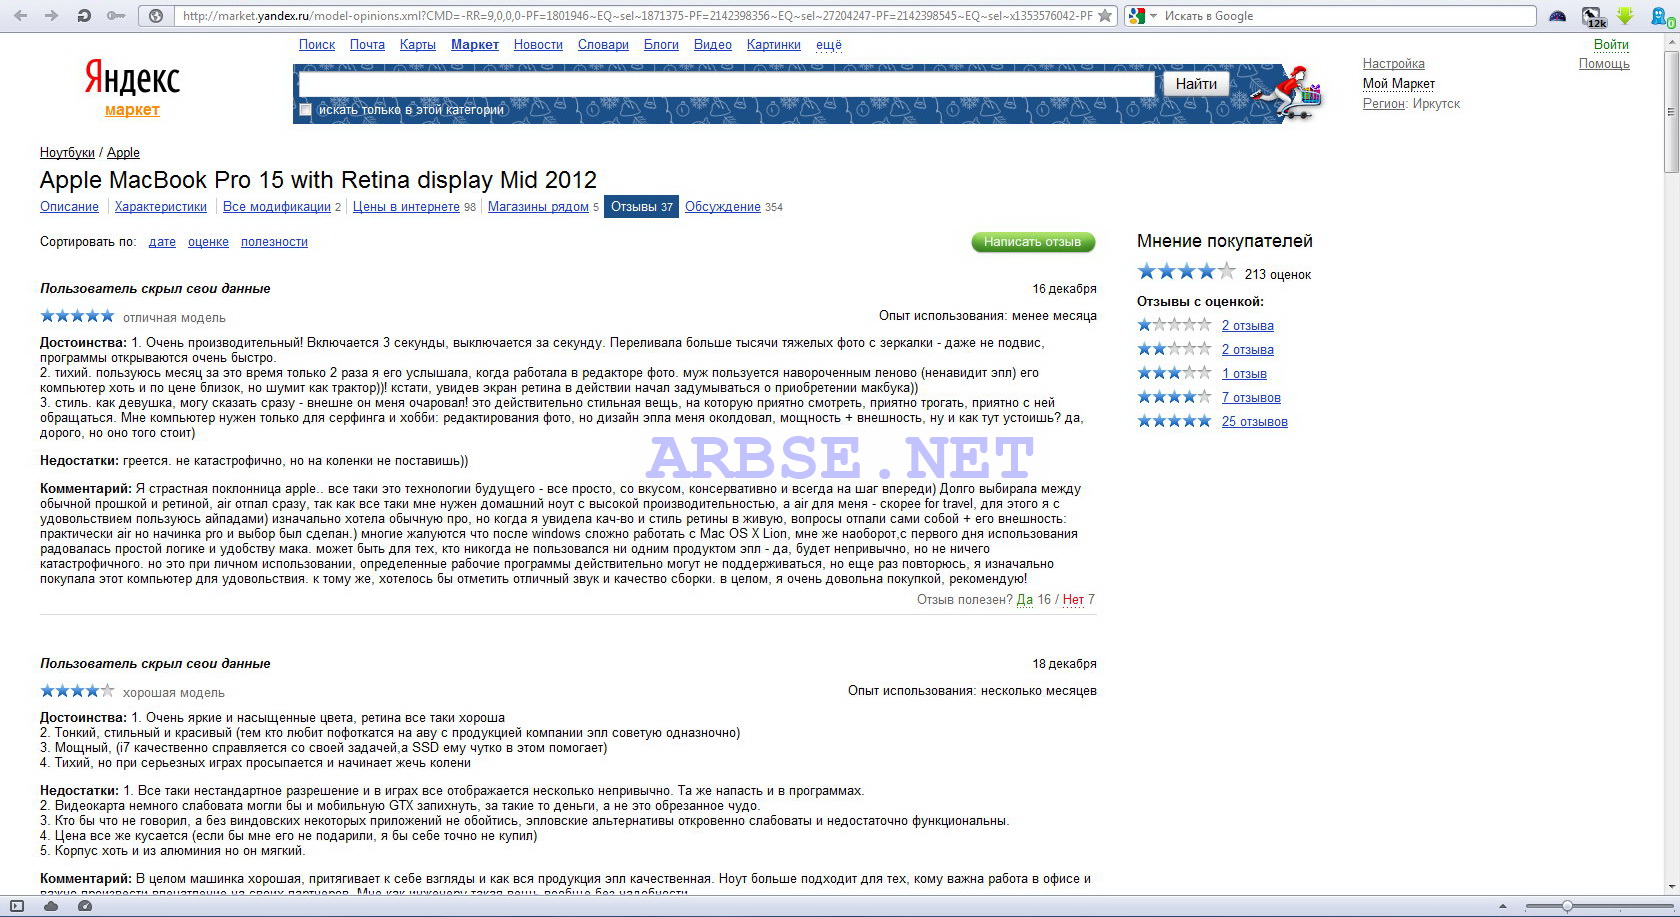Sort reviews by дате
Viewport: 1680px width, 917px height.
click(162, 242)
